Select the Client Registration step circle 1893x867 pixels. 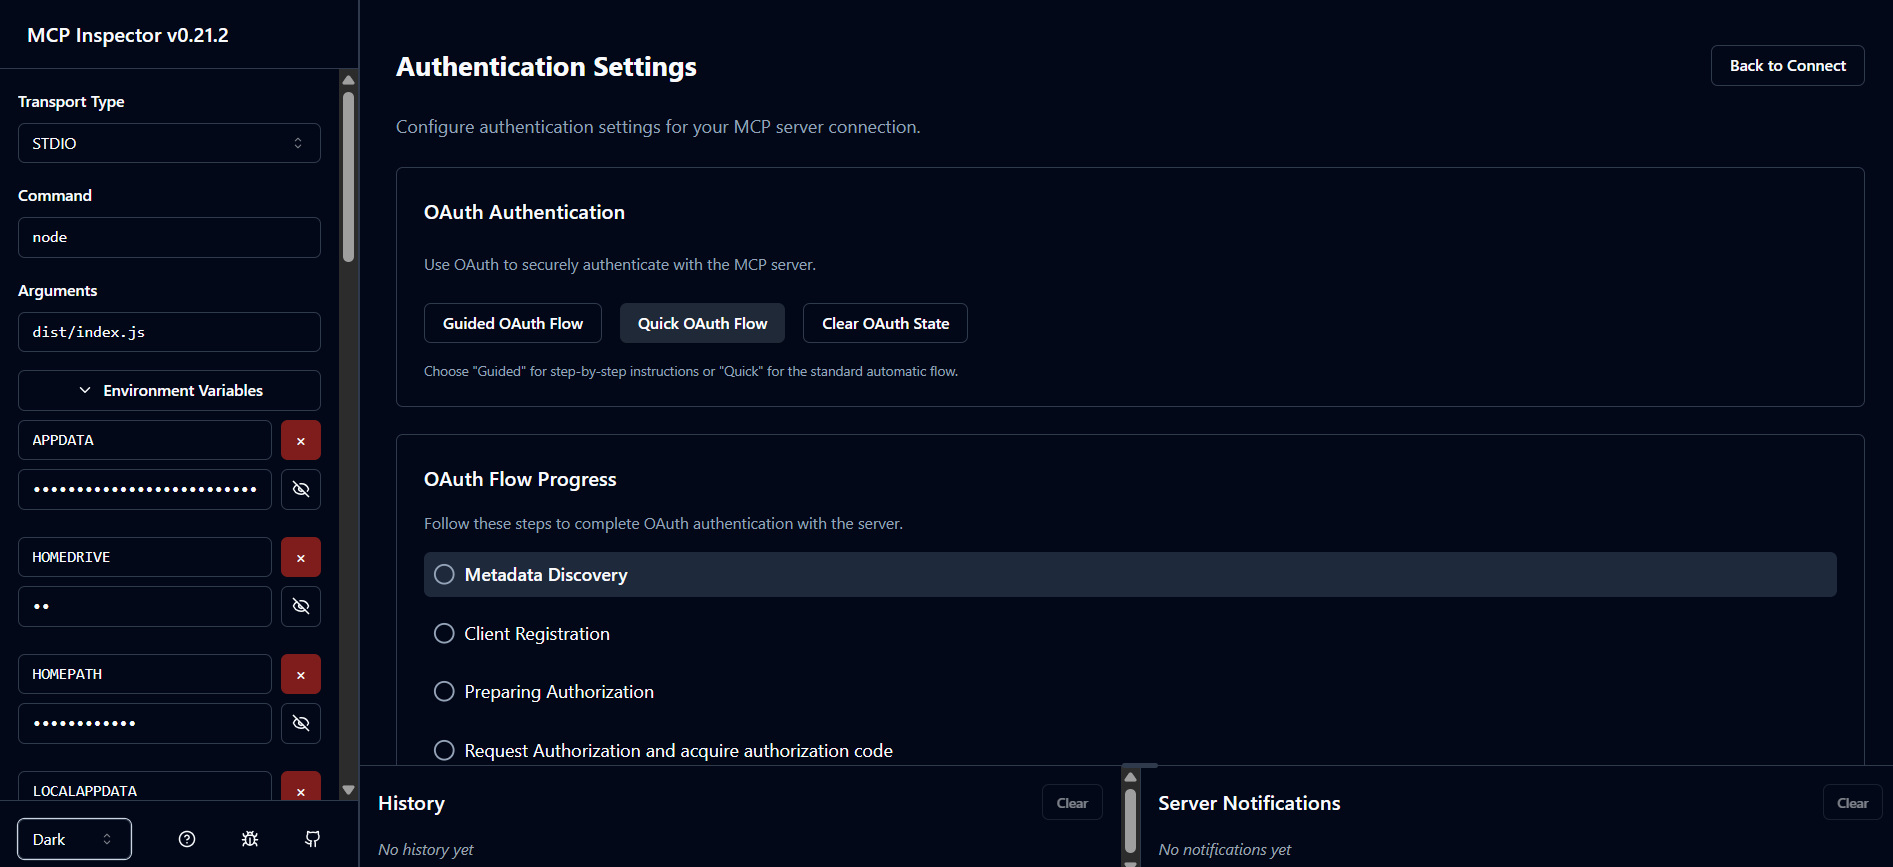click(x=444, y=633)
